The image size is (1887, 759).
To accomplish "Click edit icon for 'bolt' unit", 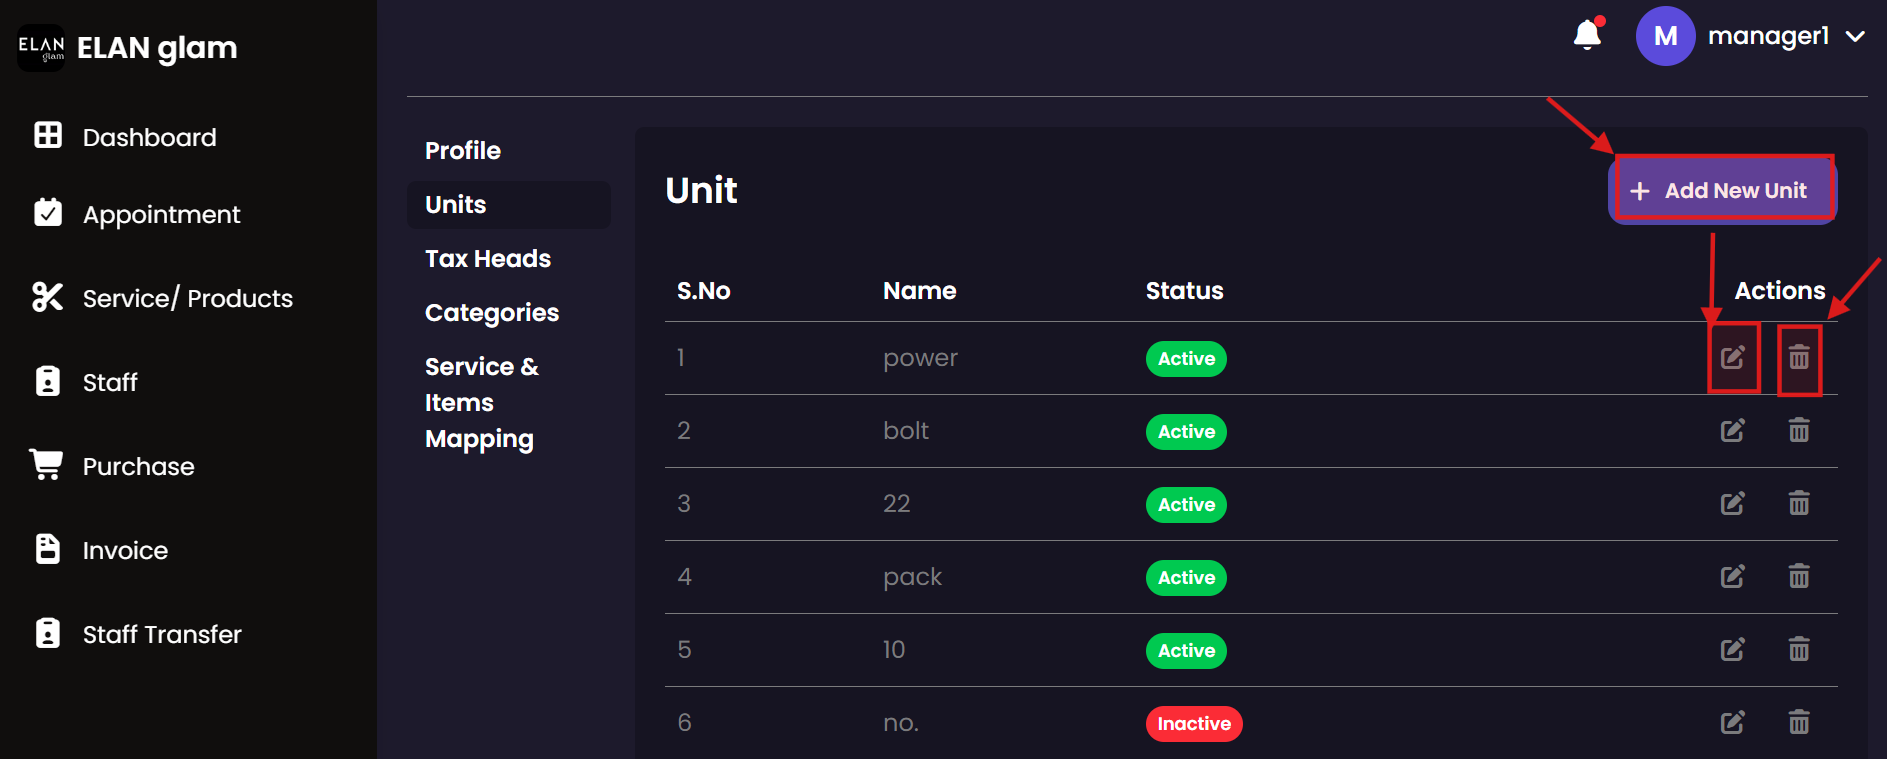I will pos(1732,431).
